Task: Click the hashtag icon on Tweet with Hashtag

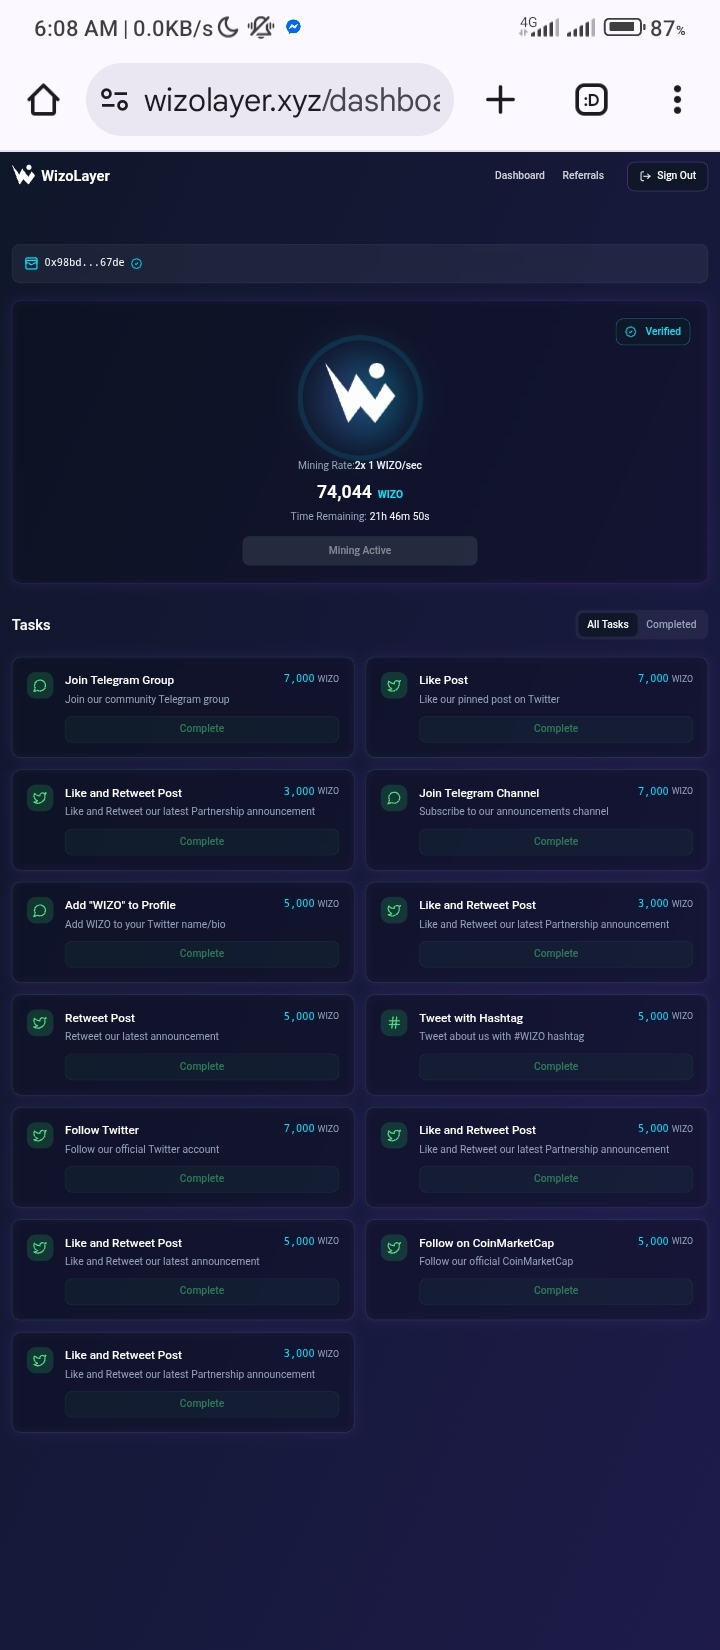Action: pyautogui.click(x=394, y=1023)
